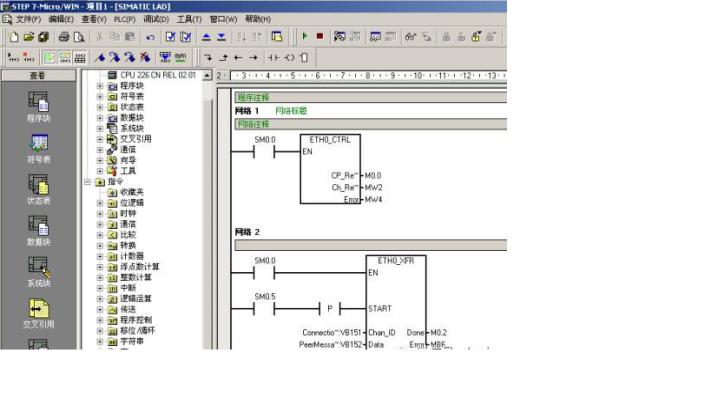Undo the last edit with the toolbar arrow
The image size is (711, 405).
(x=150, y=37)
